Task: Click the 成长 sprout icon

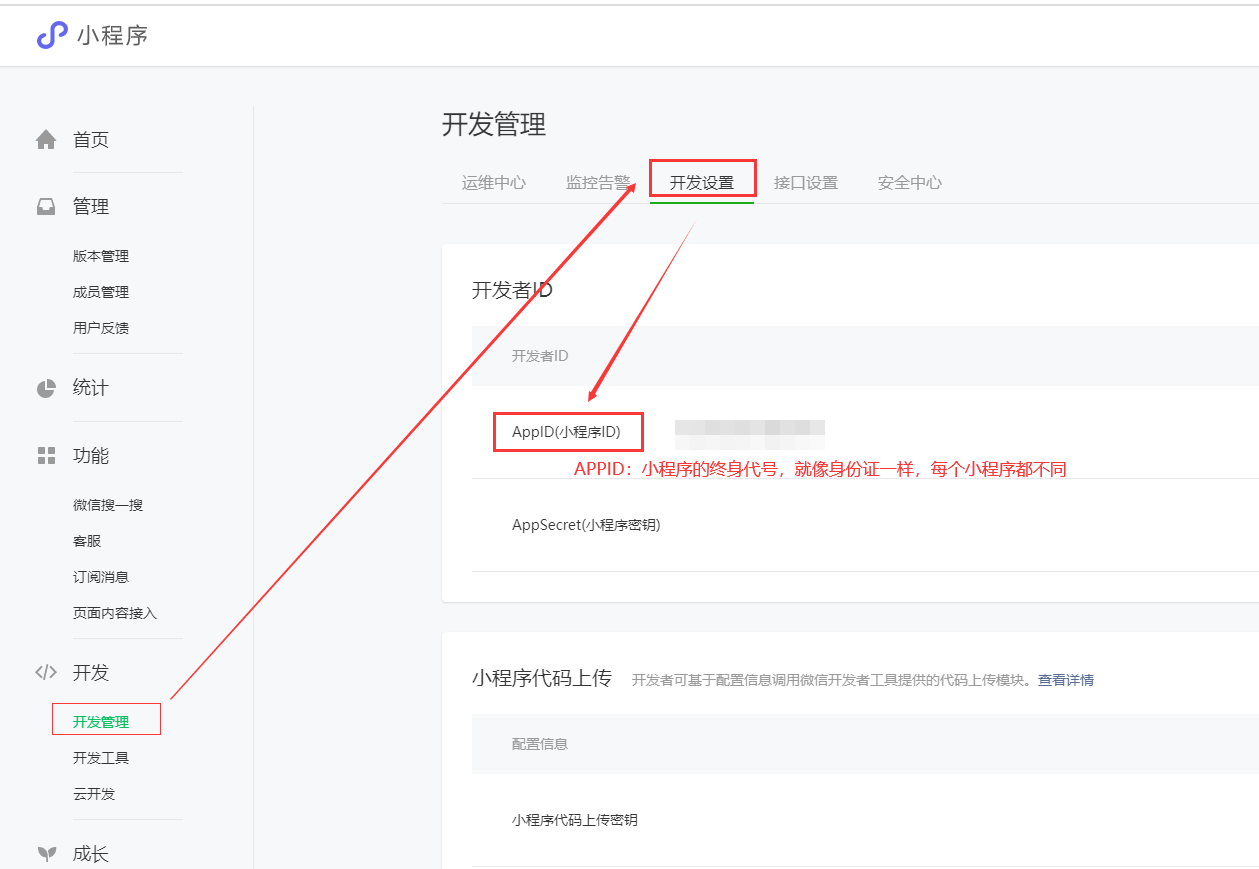Action: coord(46,854)
